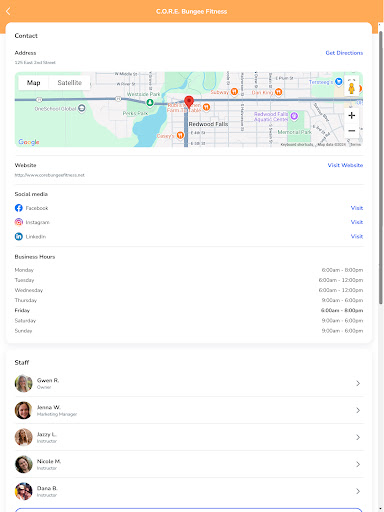Expand Jenna W. Marketing Manager chevron
384x512 pixels.
tap(358, 410)
